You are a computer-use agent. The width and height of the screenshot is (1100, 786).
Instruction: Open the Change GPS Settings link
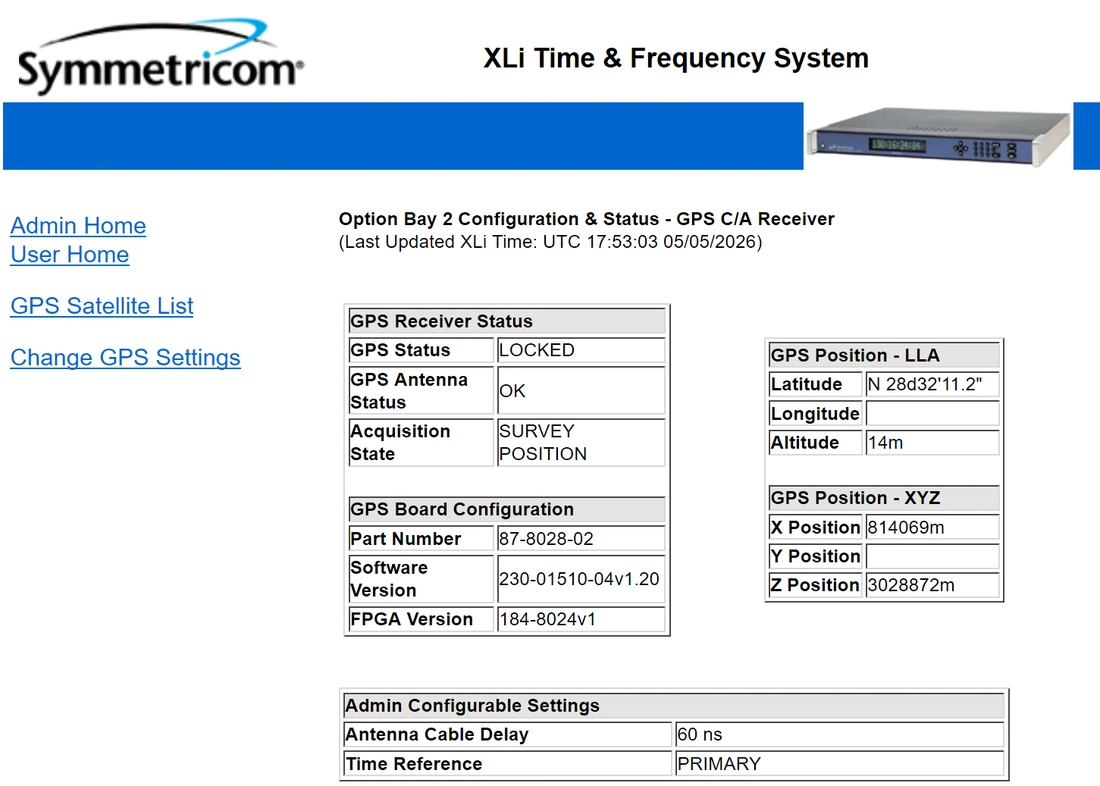(x=125, y=357)
